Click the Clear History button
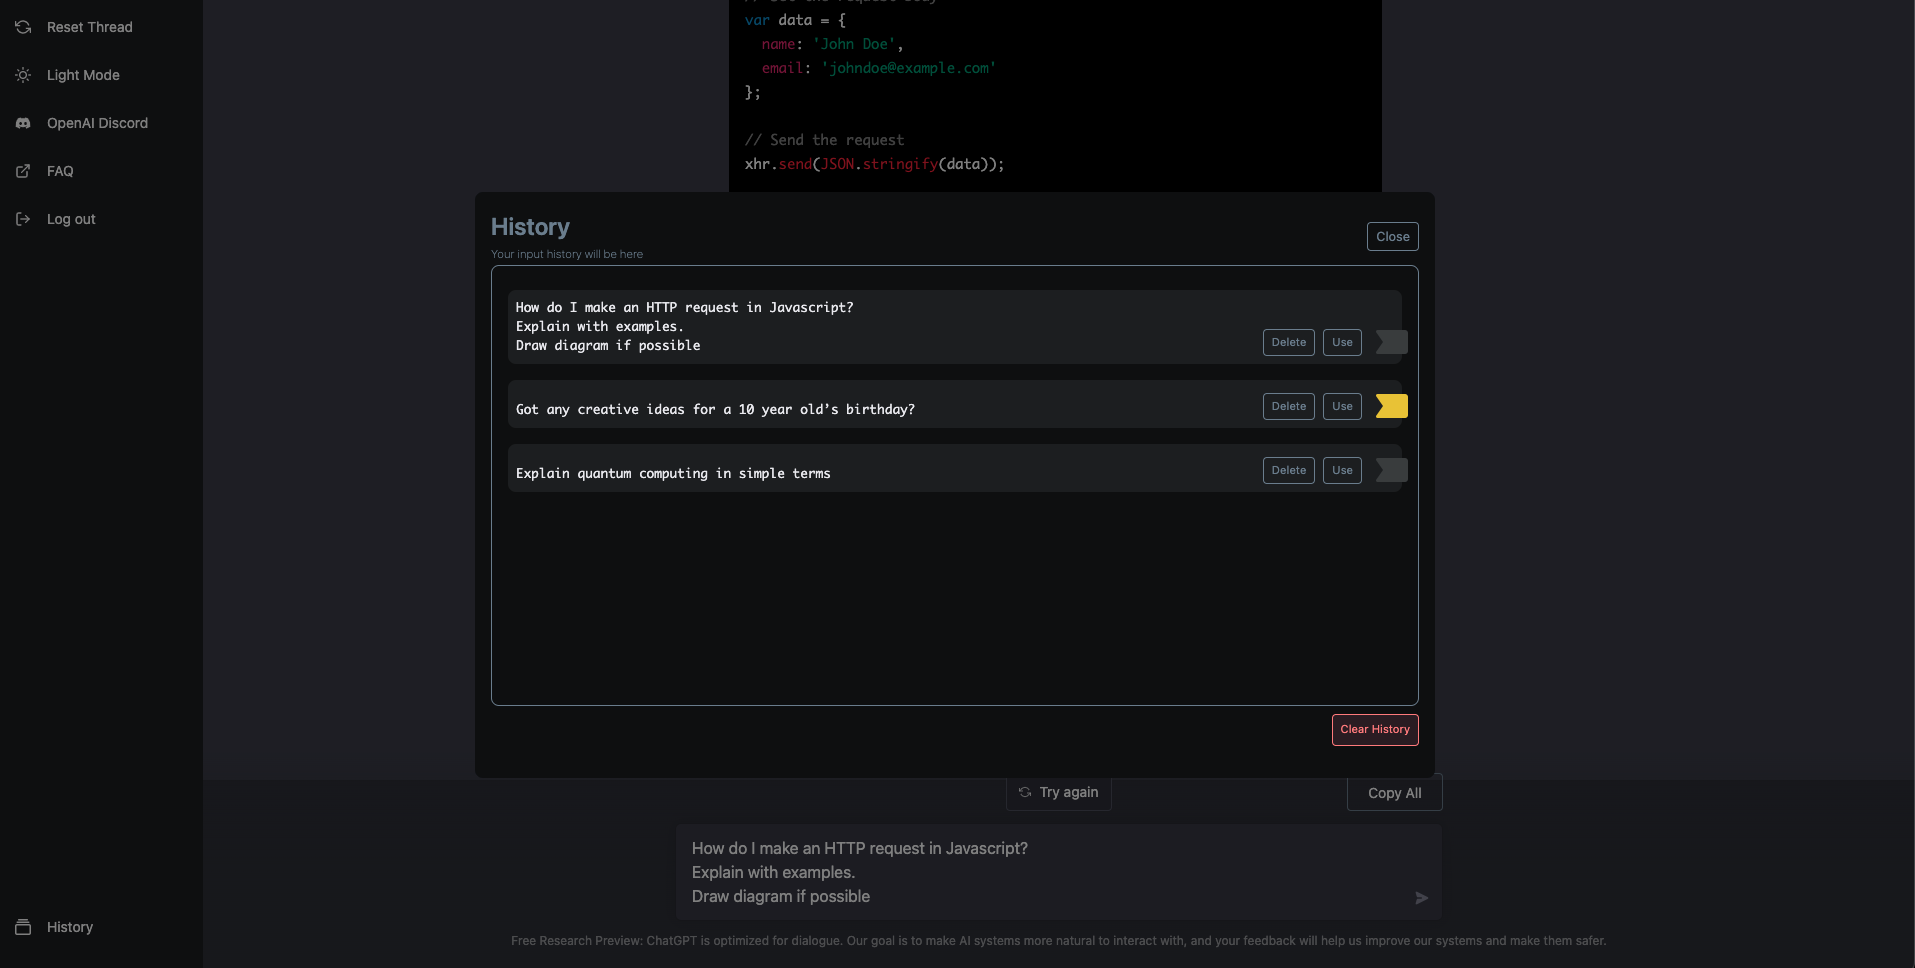1915x968 pixels. click(x=1375, y=729)
